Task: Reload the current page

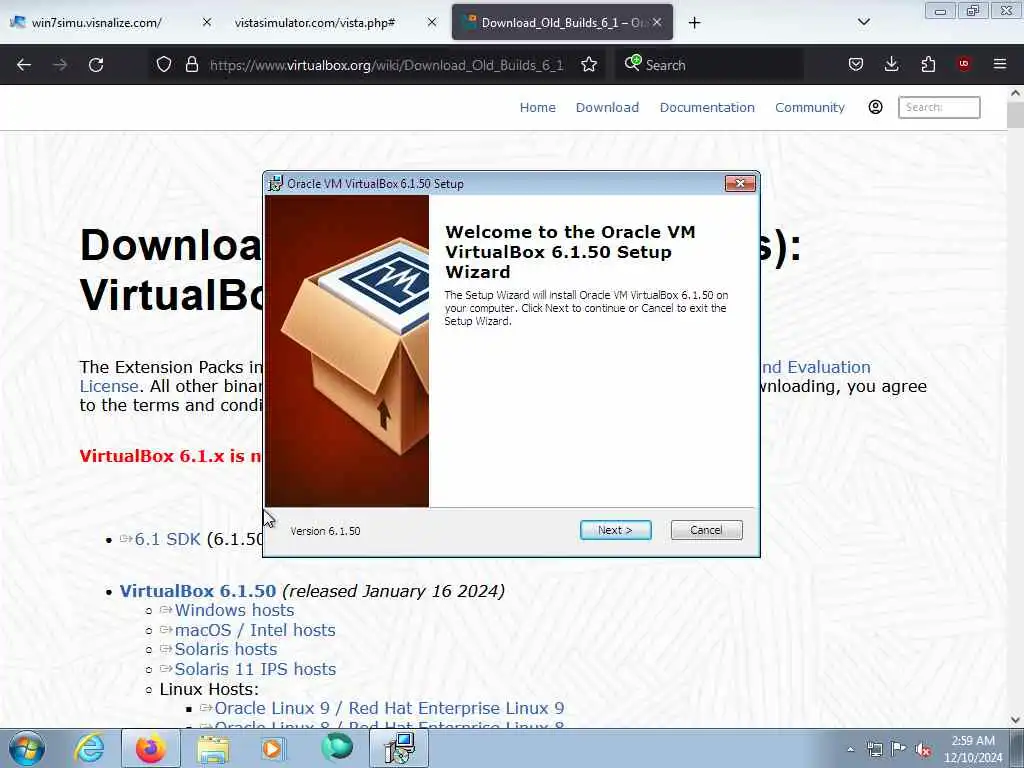Action: tap(96, 65)
